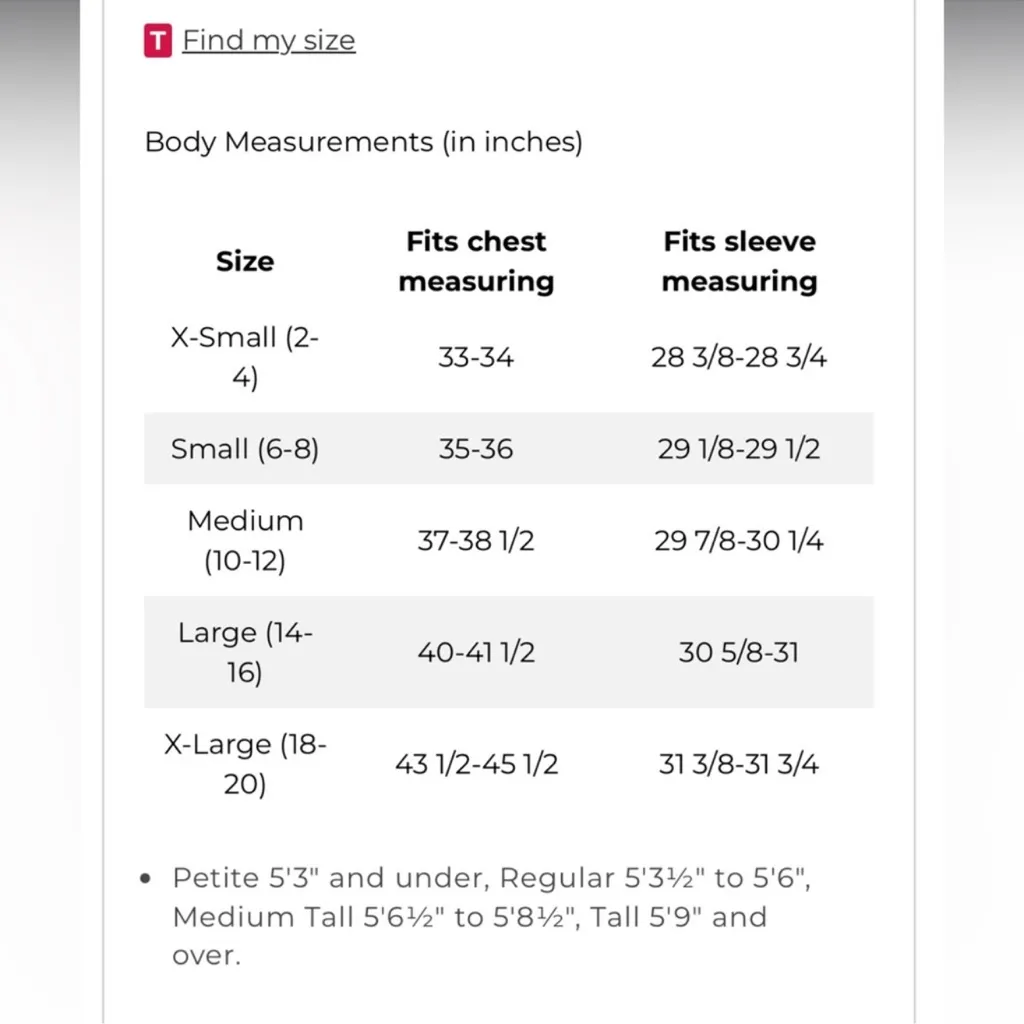Select the Size column header
This screenshot has width=1024, height=1024.
click(x=245, y=261)
